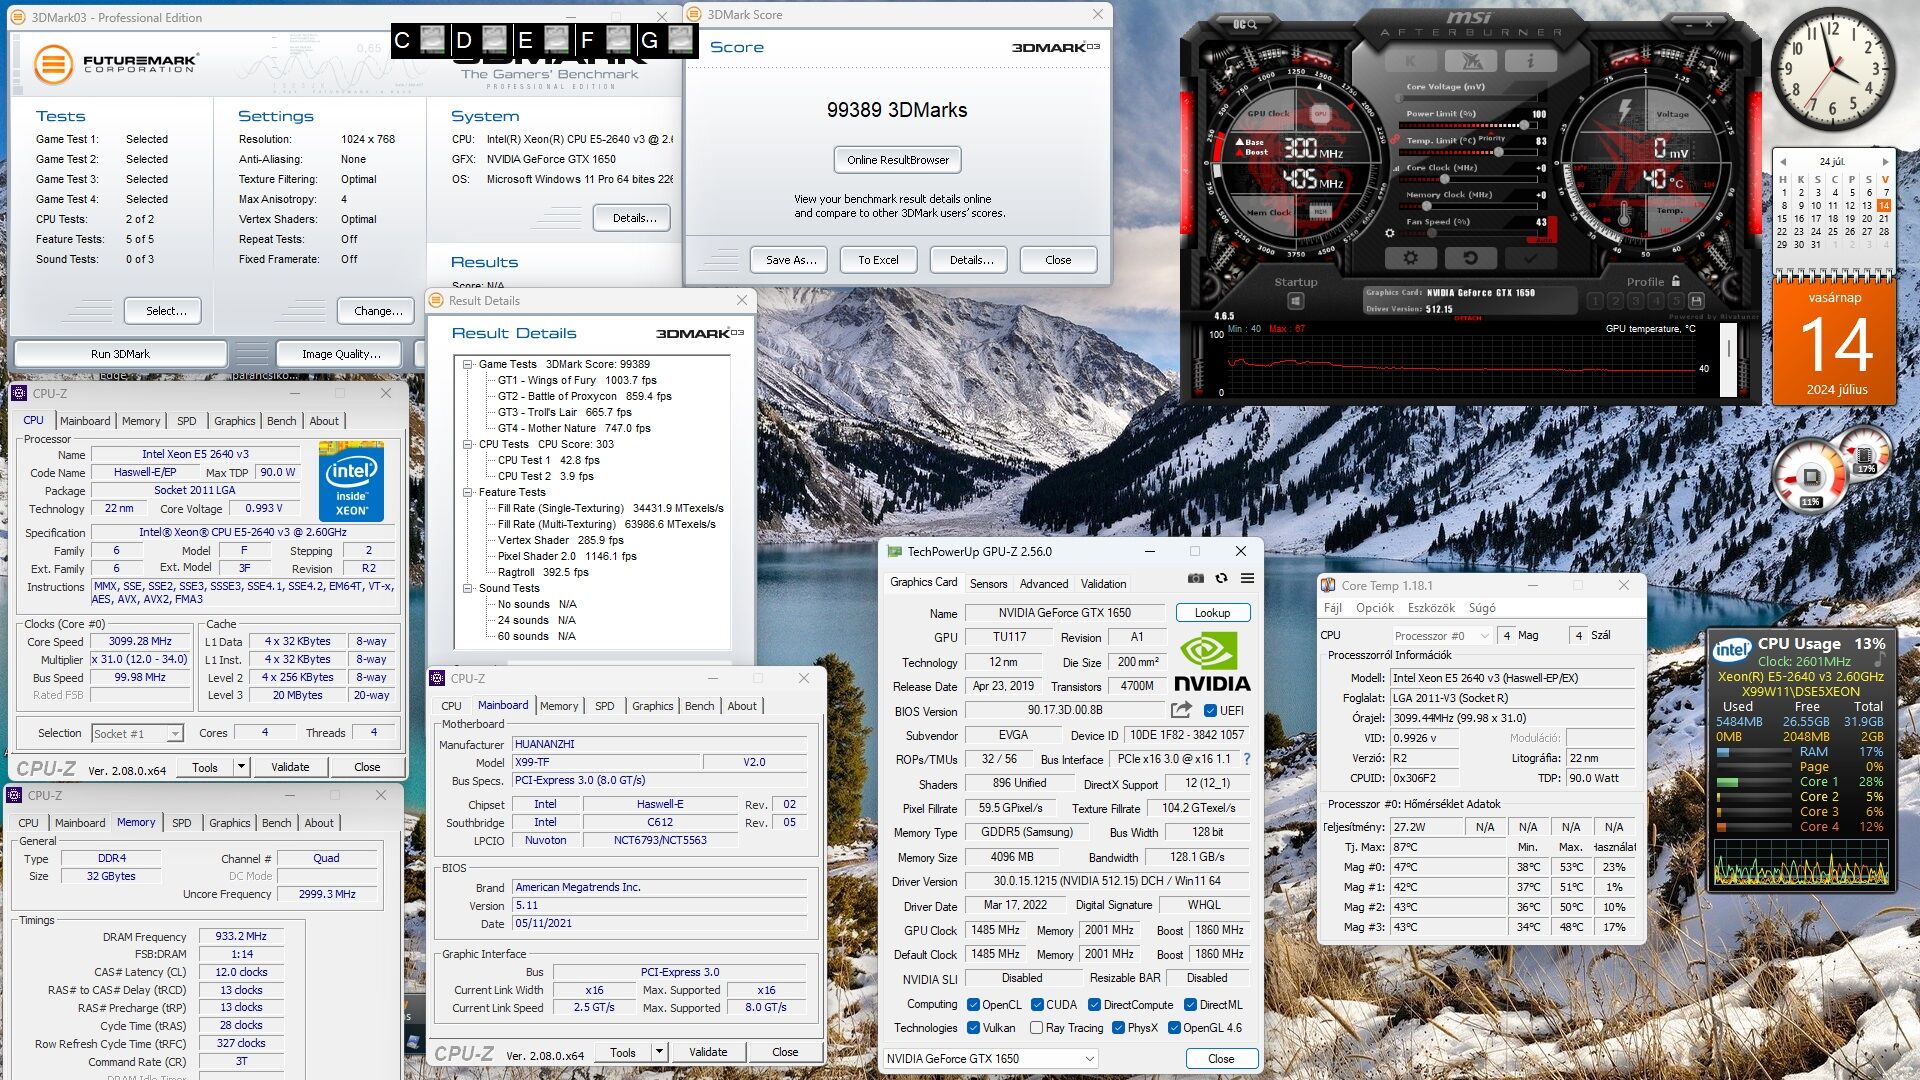Viewport: 1920px width, 1080px height.
Task: Open the Eszközök menu in Core Temp
Action: coord(1431,608)
